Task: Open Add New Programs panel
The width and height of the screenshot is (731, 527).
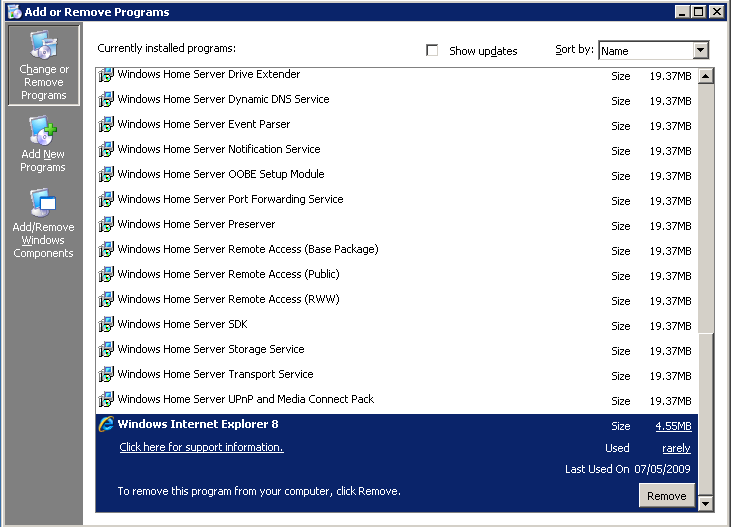Action: click(43, 144)
